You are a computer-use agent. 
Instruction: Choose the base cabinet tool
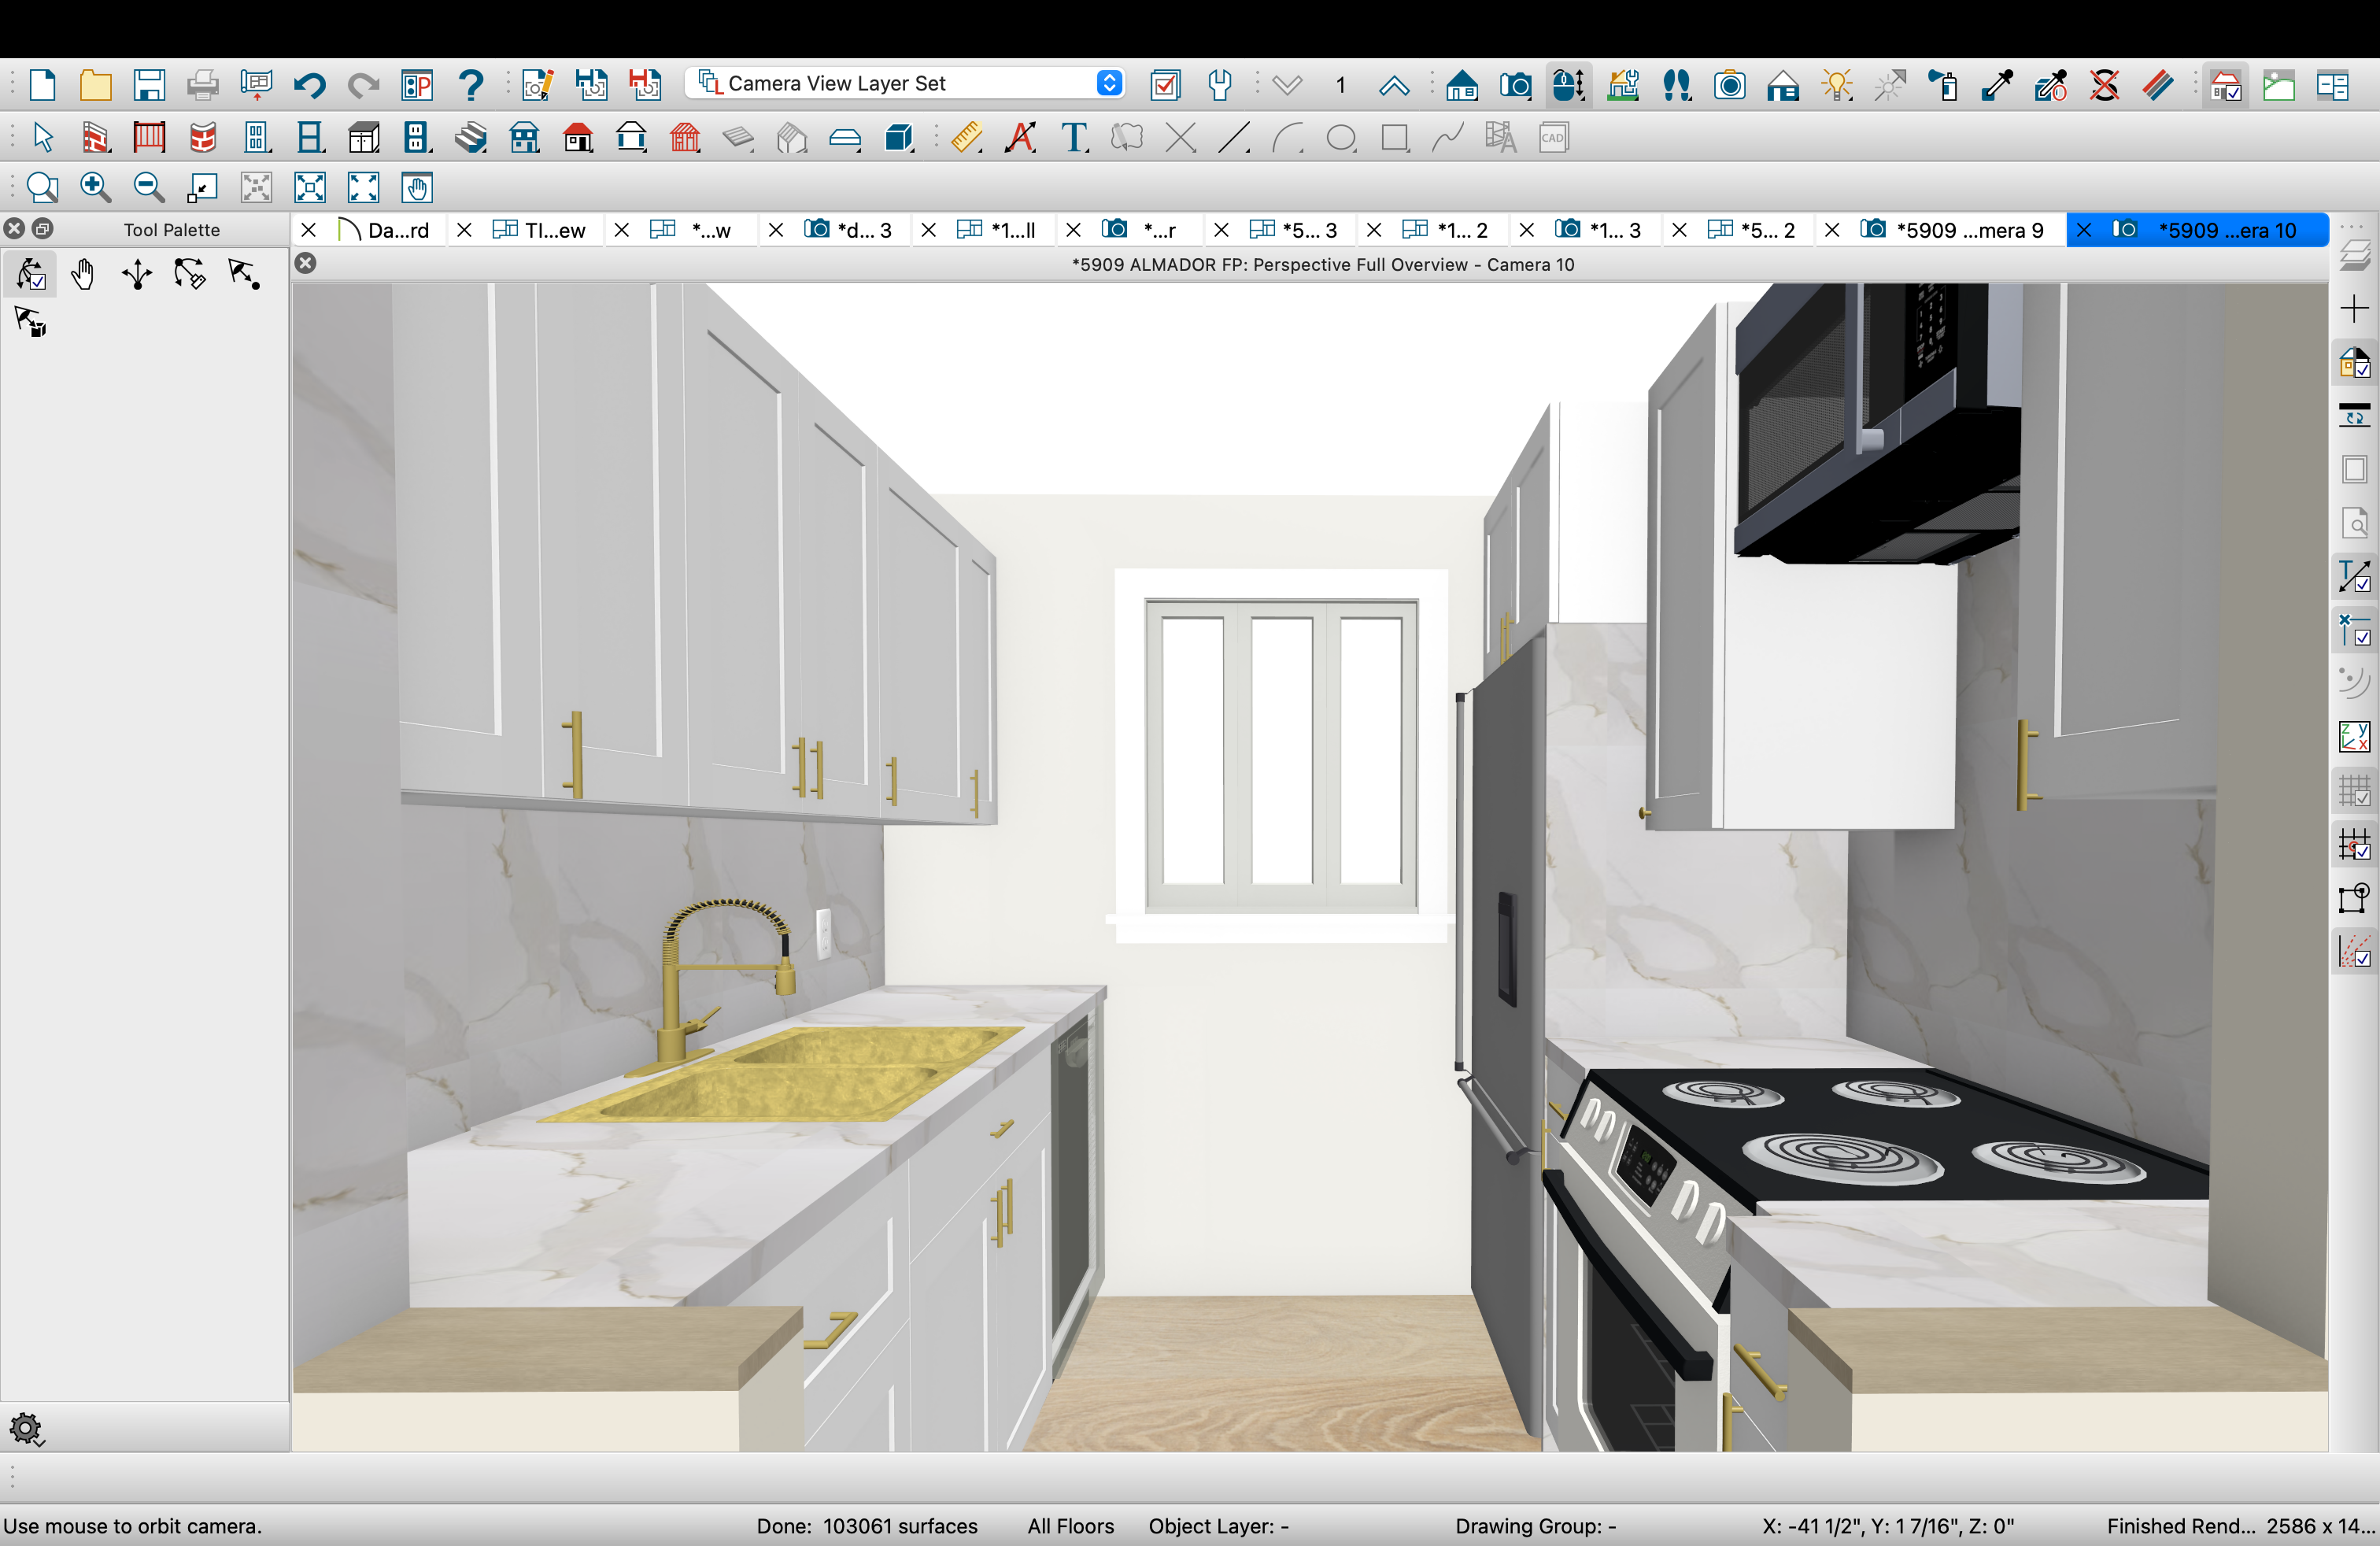click(364, 137)
